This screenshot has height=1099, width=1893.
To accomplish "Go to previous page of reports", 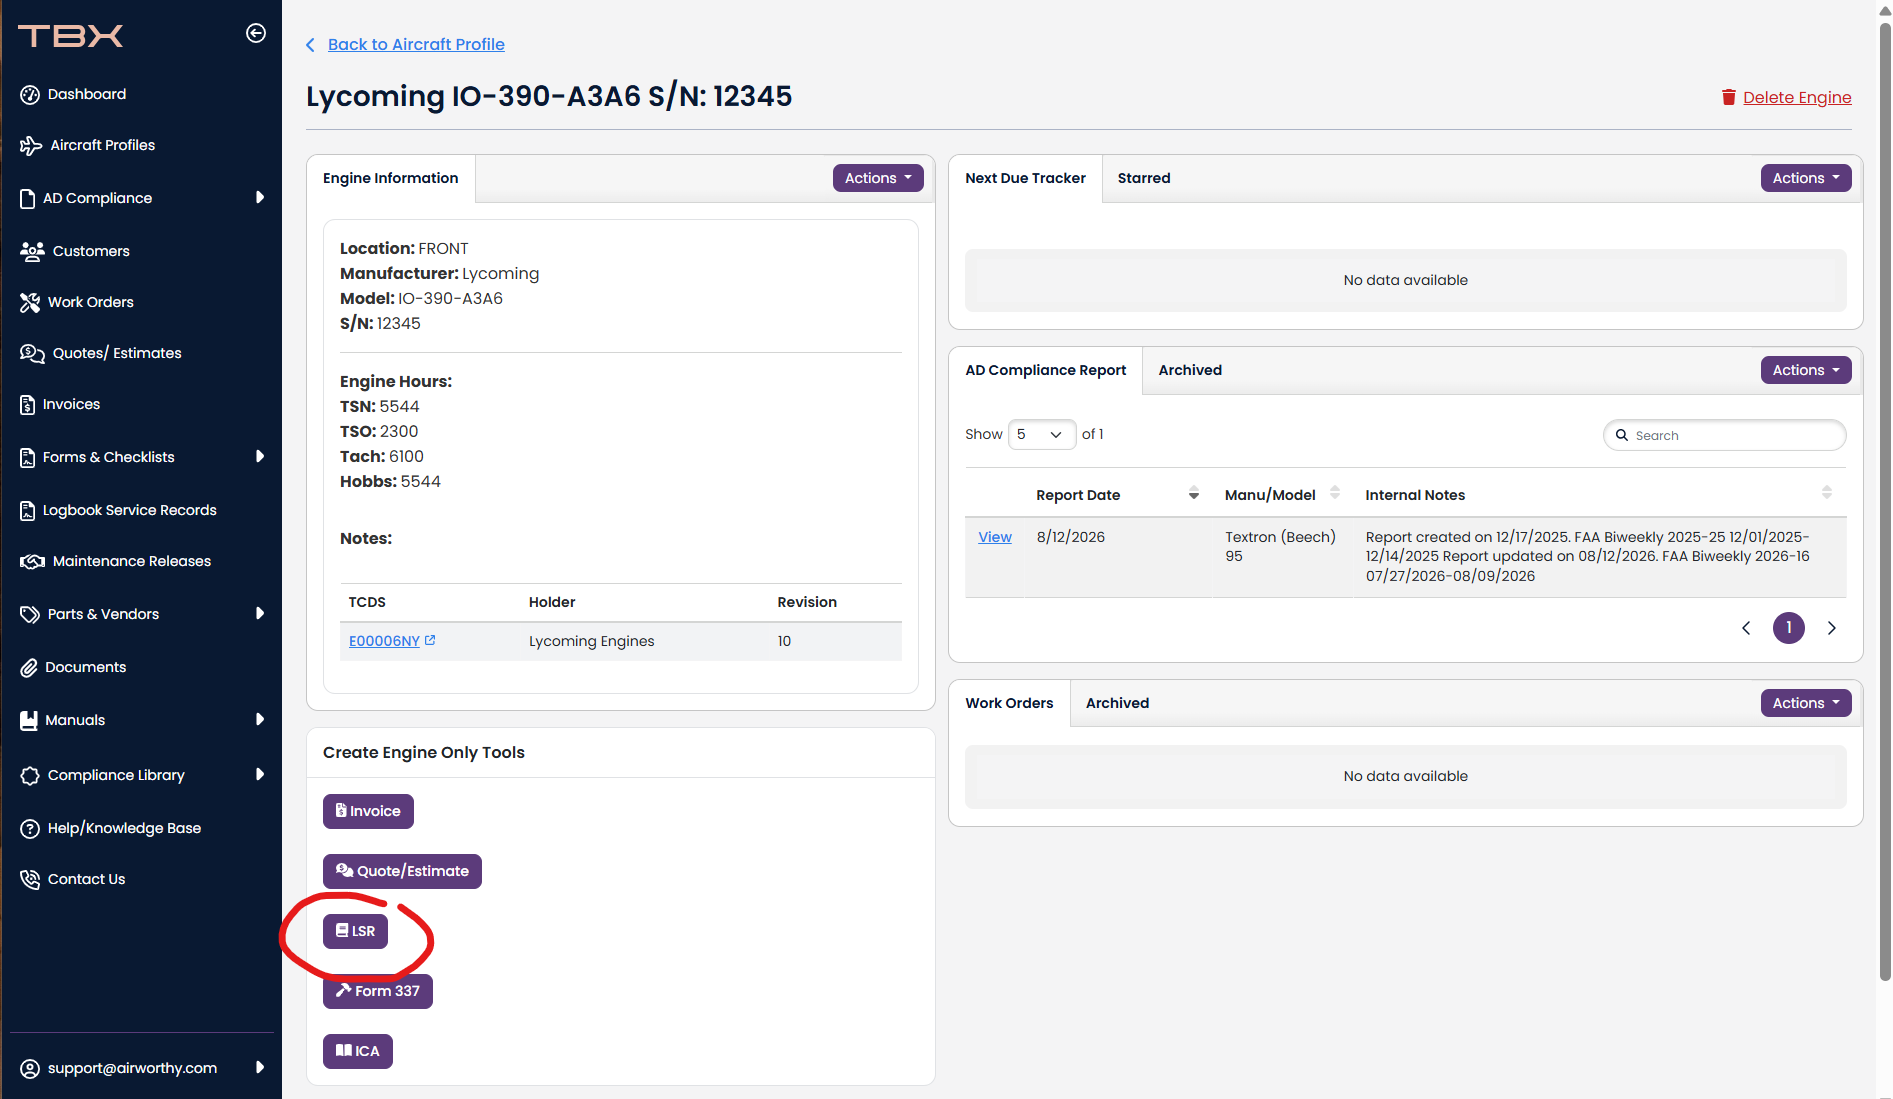I will click(1746, 628).
